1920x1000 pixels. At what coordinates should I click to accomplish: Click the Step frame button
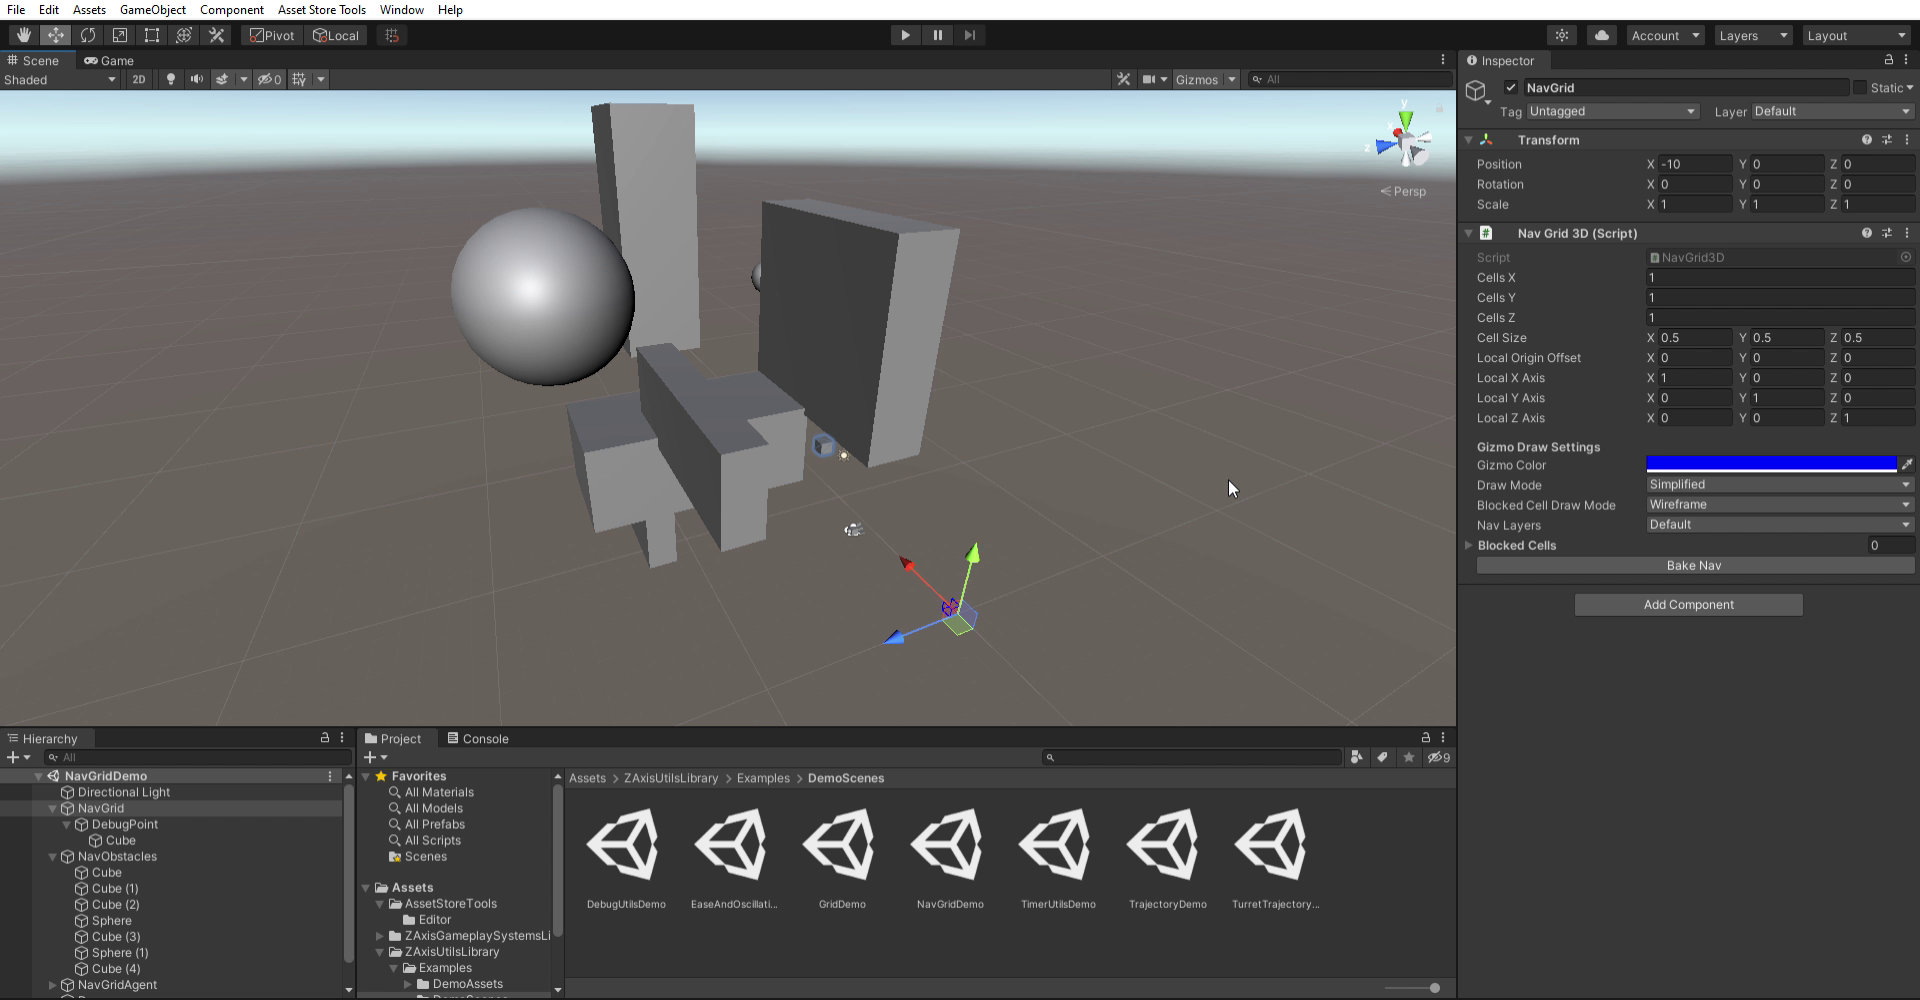click(x=969, y=35)
